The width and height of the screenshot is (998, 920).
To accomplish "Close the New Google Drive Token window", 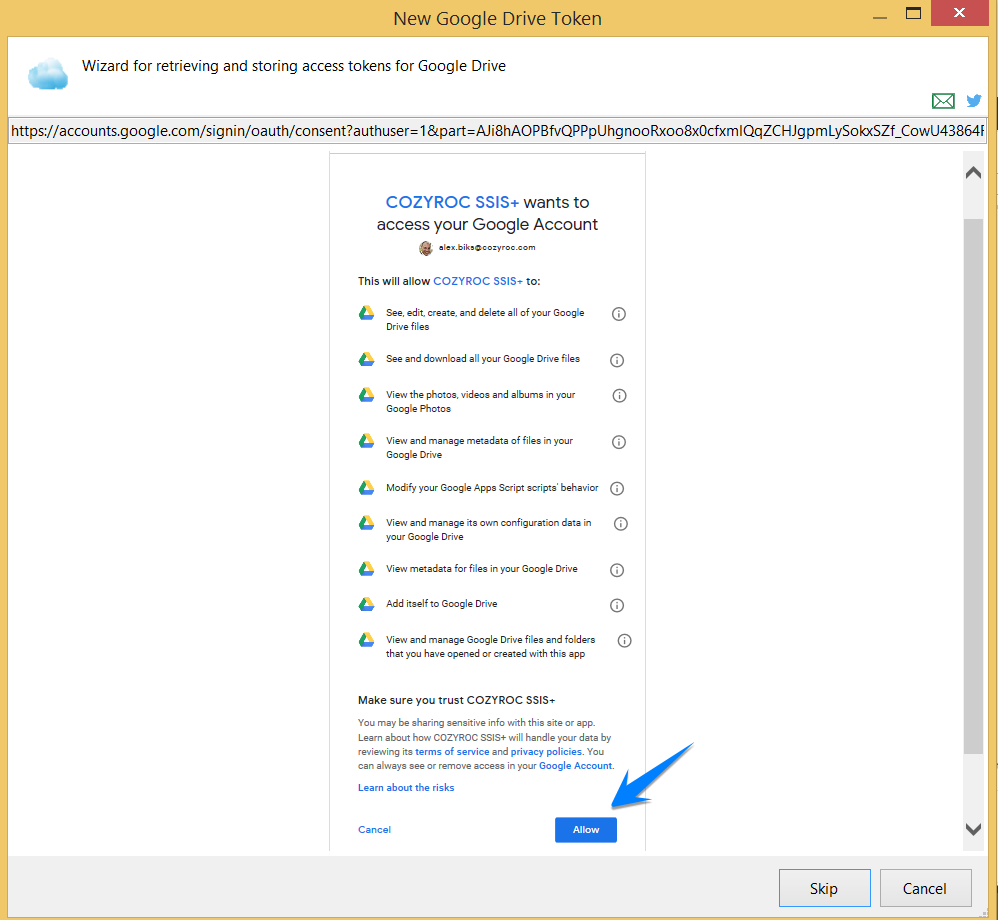I will click(x=960, y=13).
